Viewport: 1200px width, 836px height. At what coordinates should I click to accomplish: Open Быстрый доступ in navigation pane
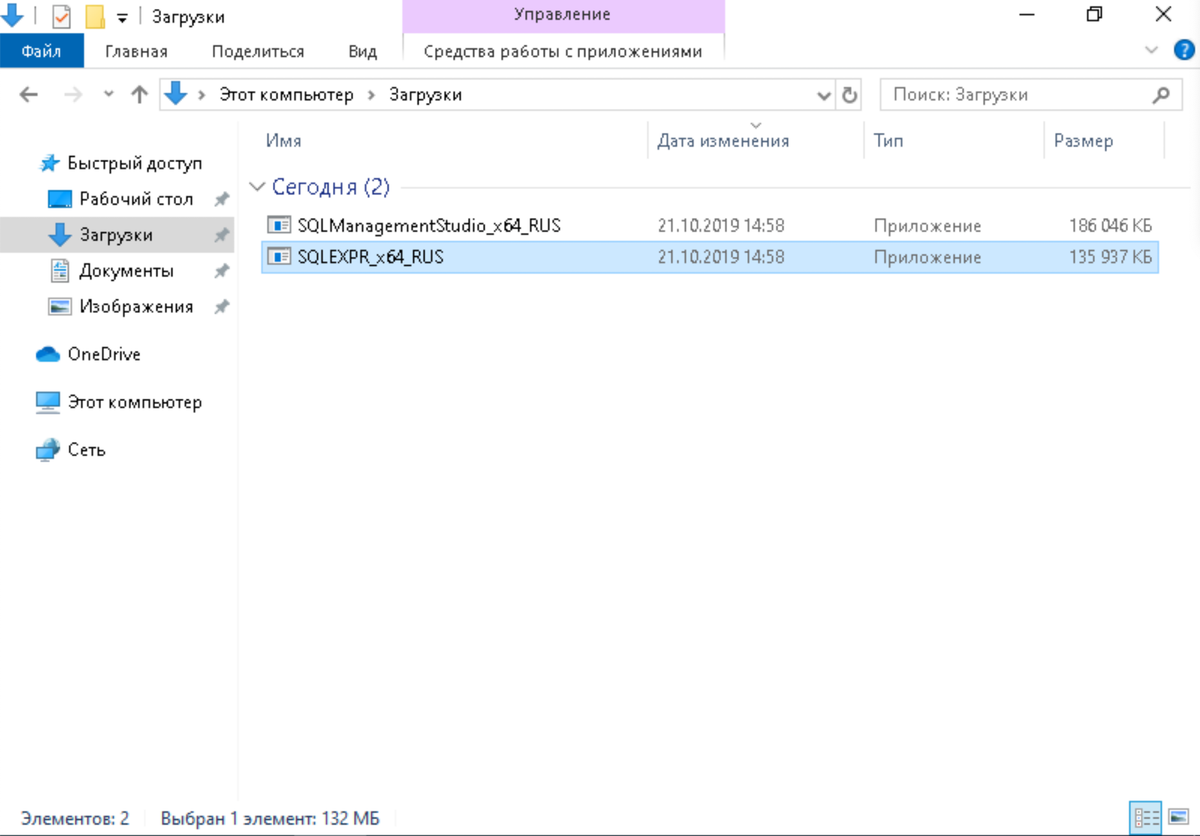click(x=134, y=163)
